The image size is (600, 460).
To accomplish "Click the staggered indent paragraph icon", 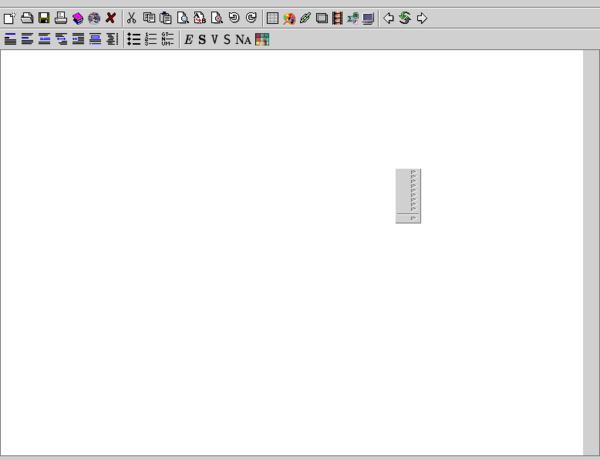I will click(61, 39).
